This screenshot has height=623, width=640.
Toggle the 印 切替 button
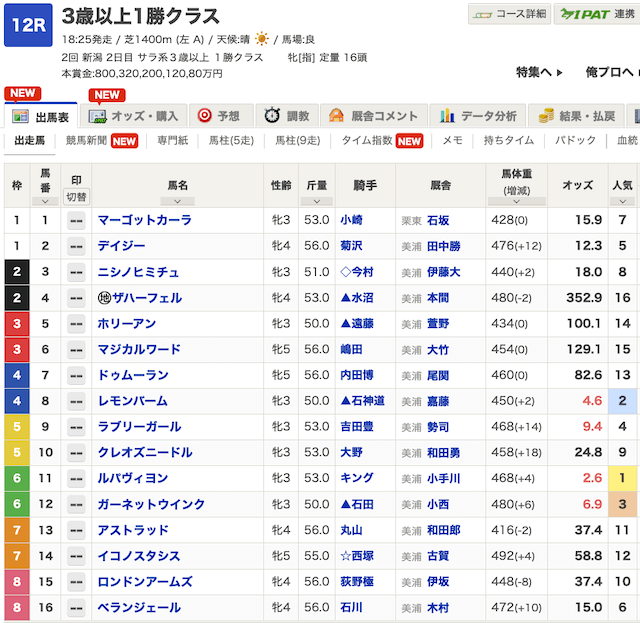pos(76,196)
